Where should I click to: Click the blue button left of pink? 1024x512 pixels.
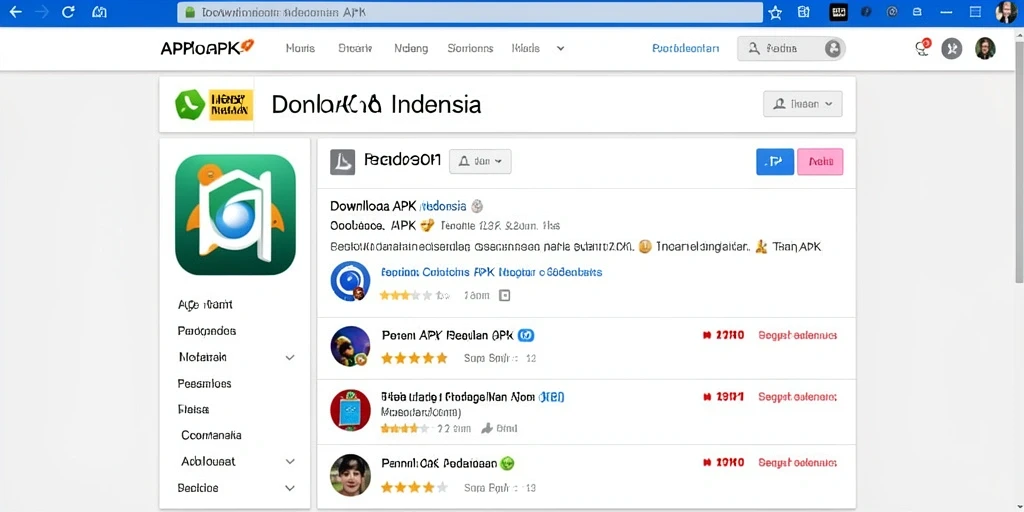(775, 162)
